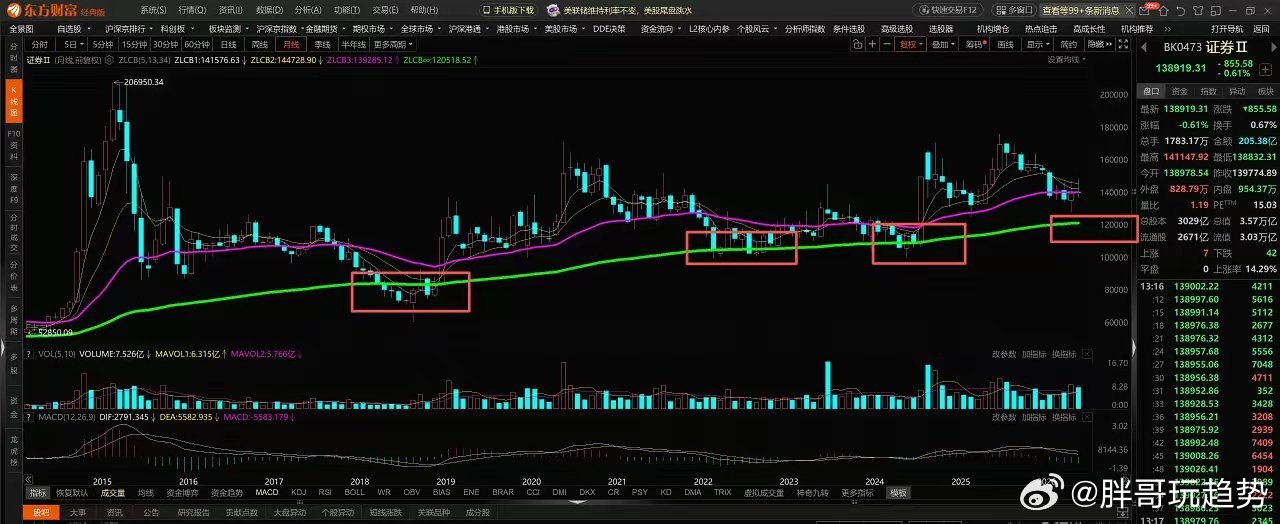Zoom in chart with plus icon
This screenshot has width=1280, height=524.
872,45
